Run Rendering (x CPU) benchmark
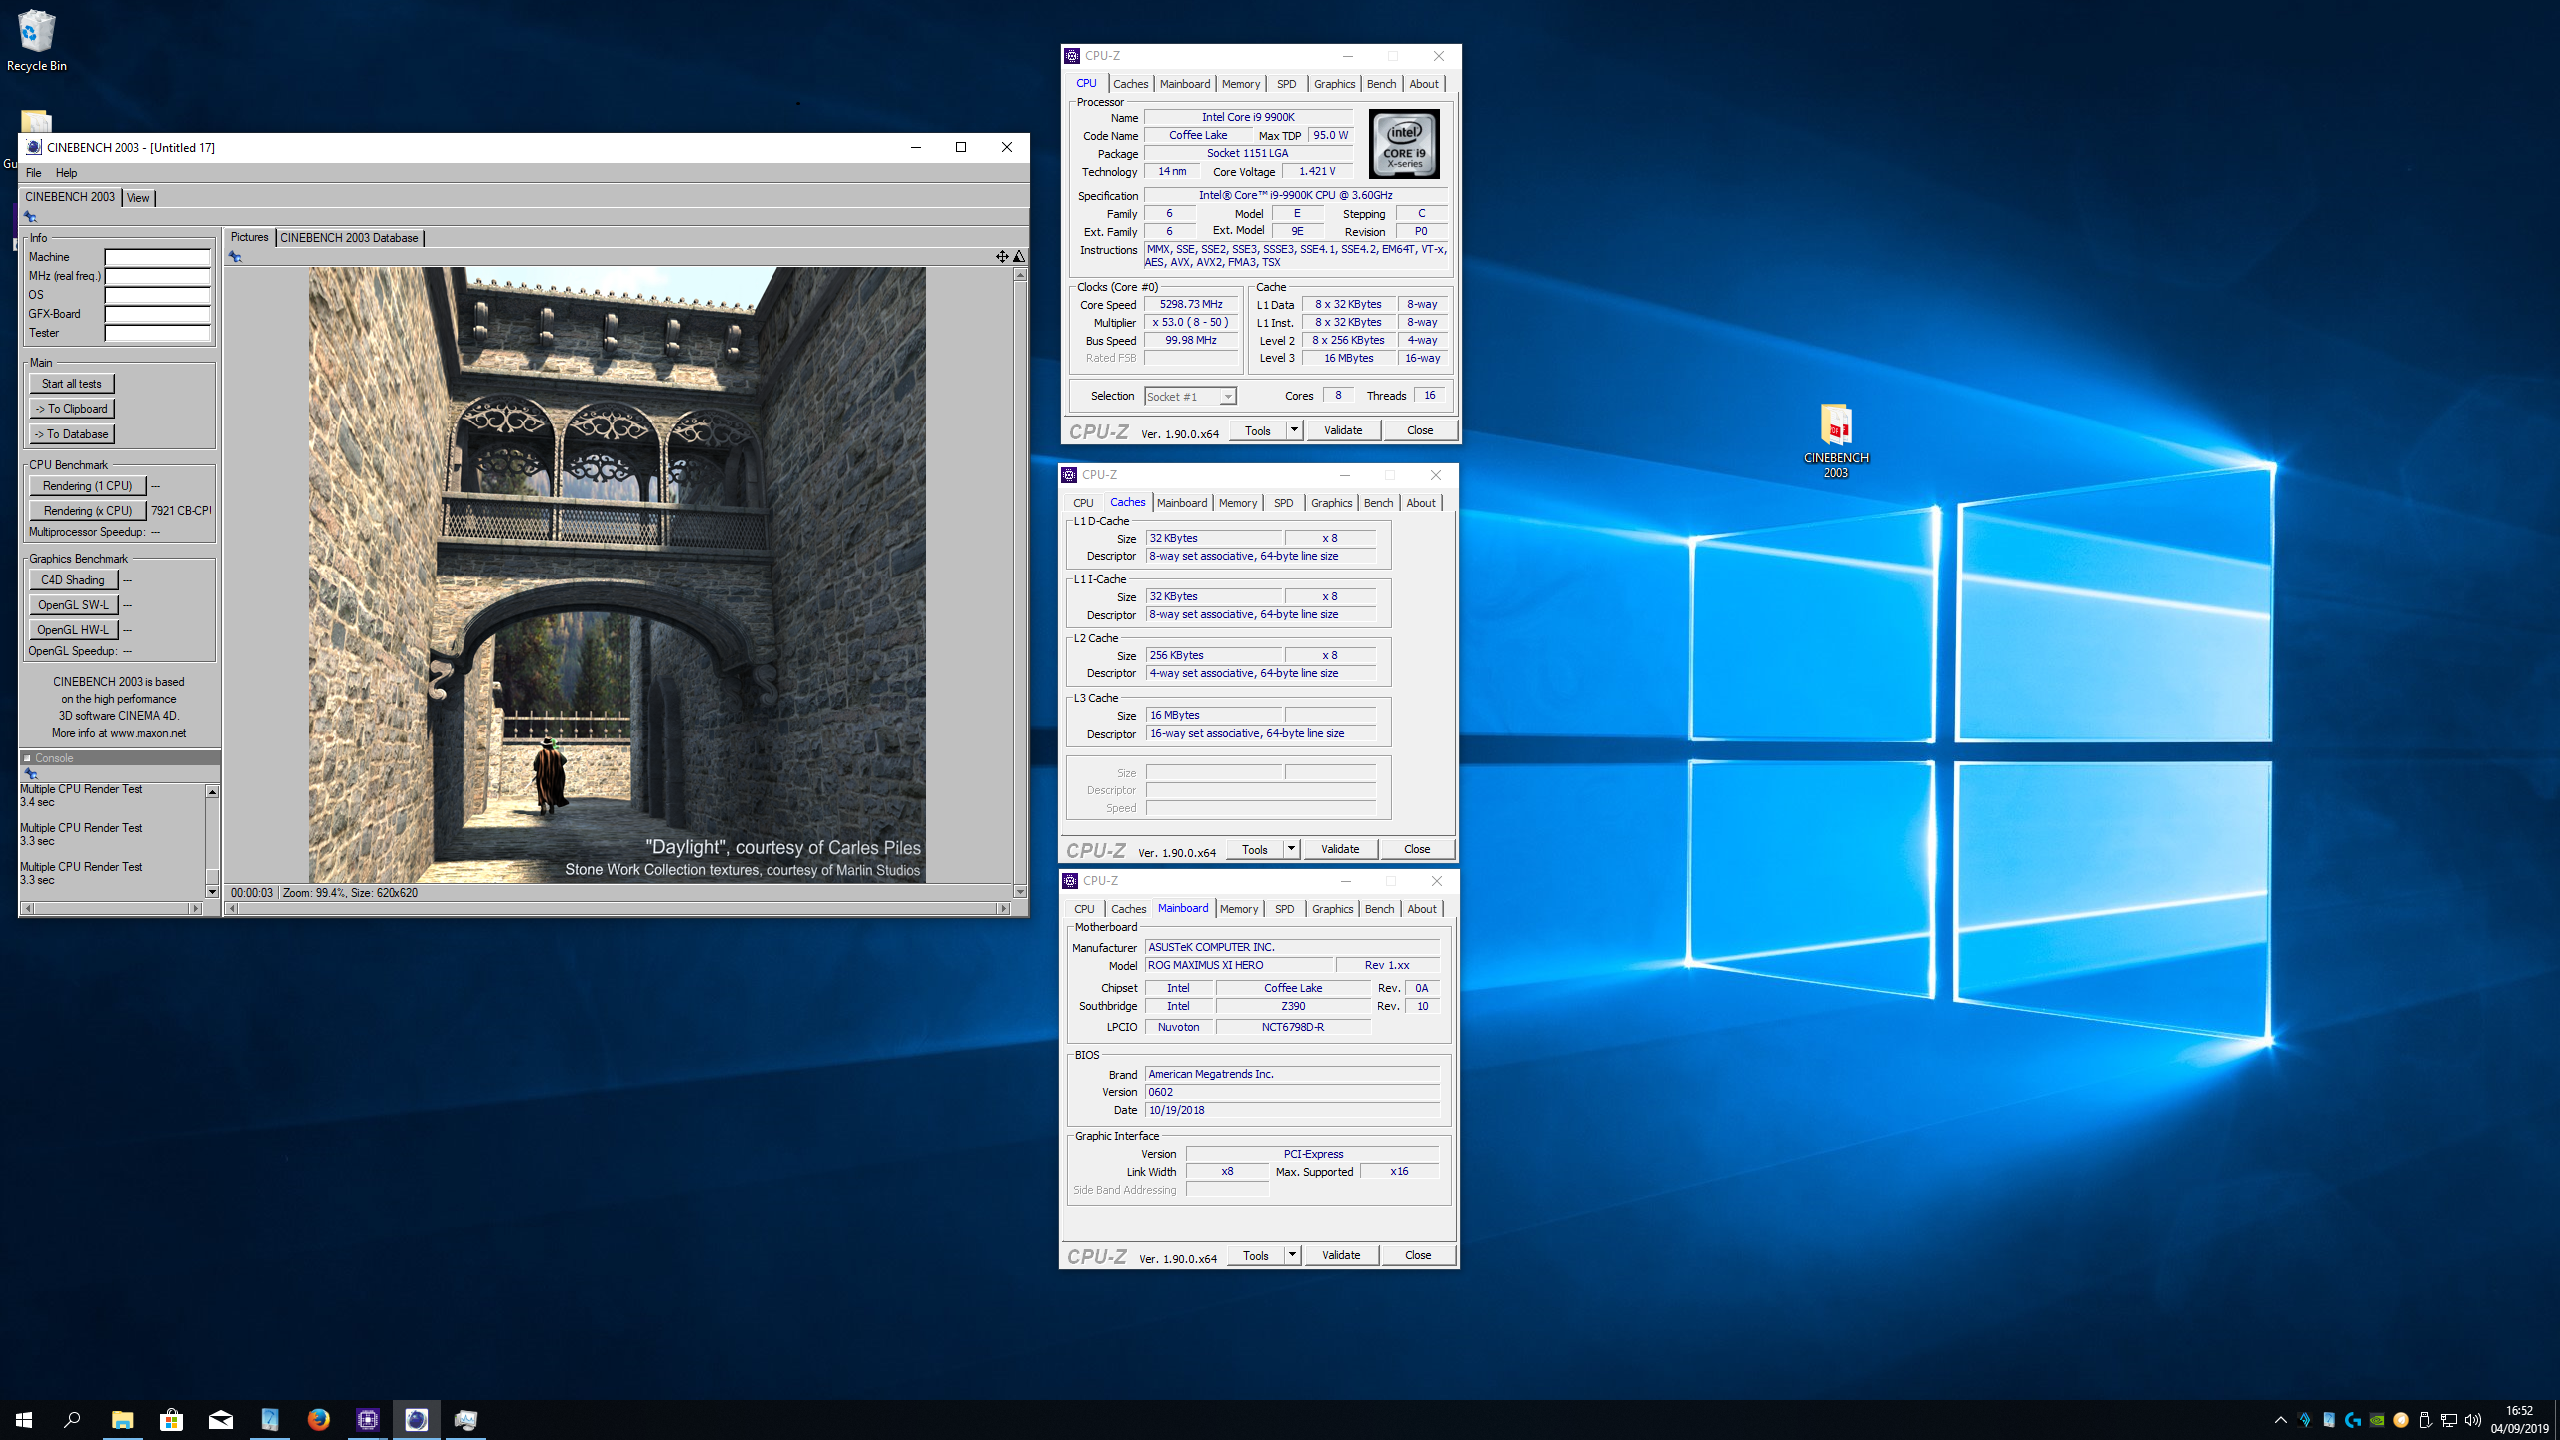This screenshot has height=1440, width=2560. pyautogui.click(x=88, y=511)
